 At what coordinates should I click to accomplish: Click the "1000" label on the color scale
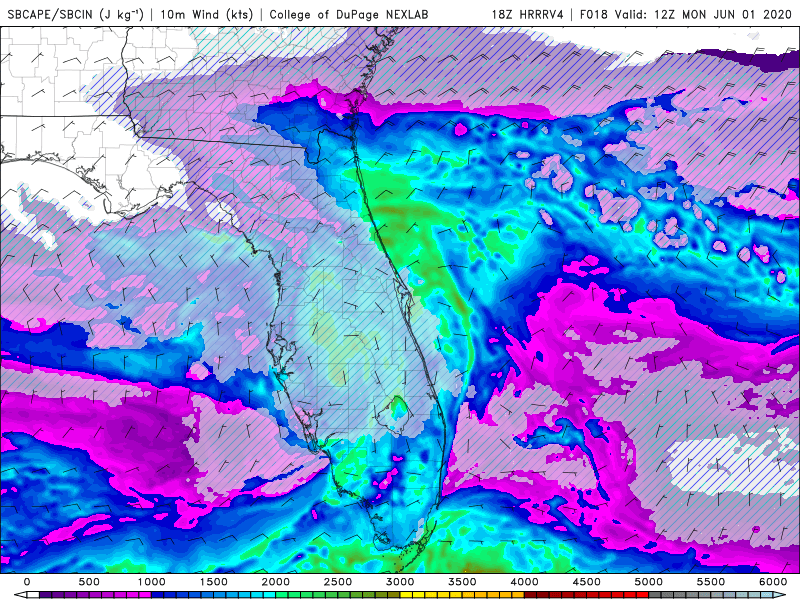point(151,582)
